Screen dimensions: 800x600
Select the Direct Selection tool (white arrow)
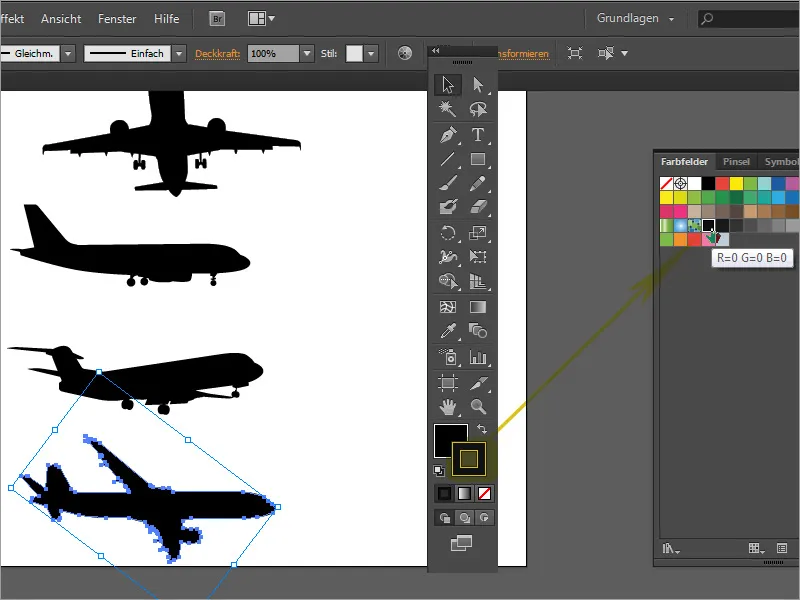pos(478,85)
